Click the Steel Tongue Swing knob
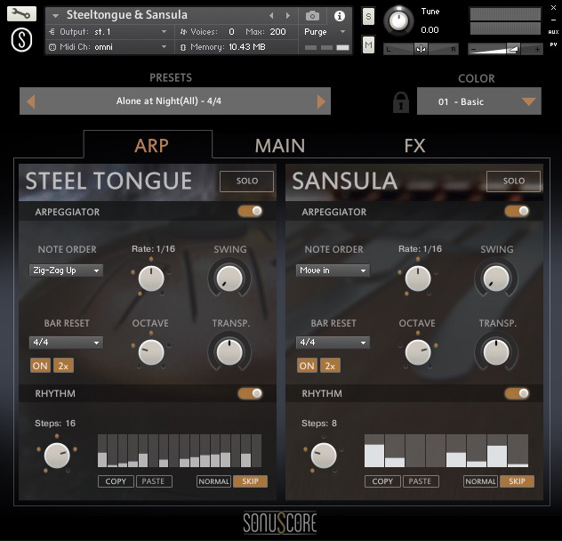Screen dimensions: 562x541 [229, 278]
